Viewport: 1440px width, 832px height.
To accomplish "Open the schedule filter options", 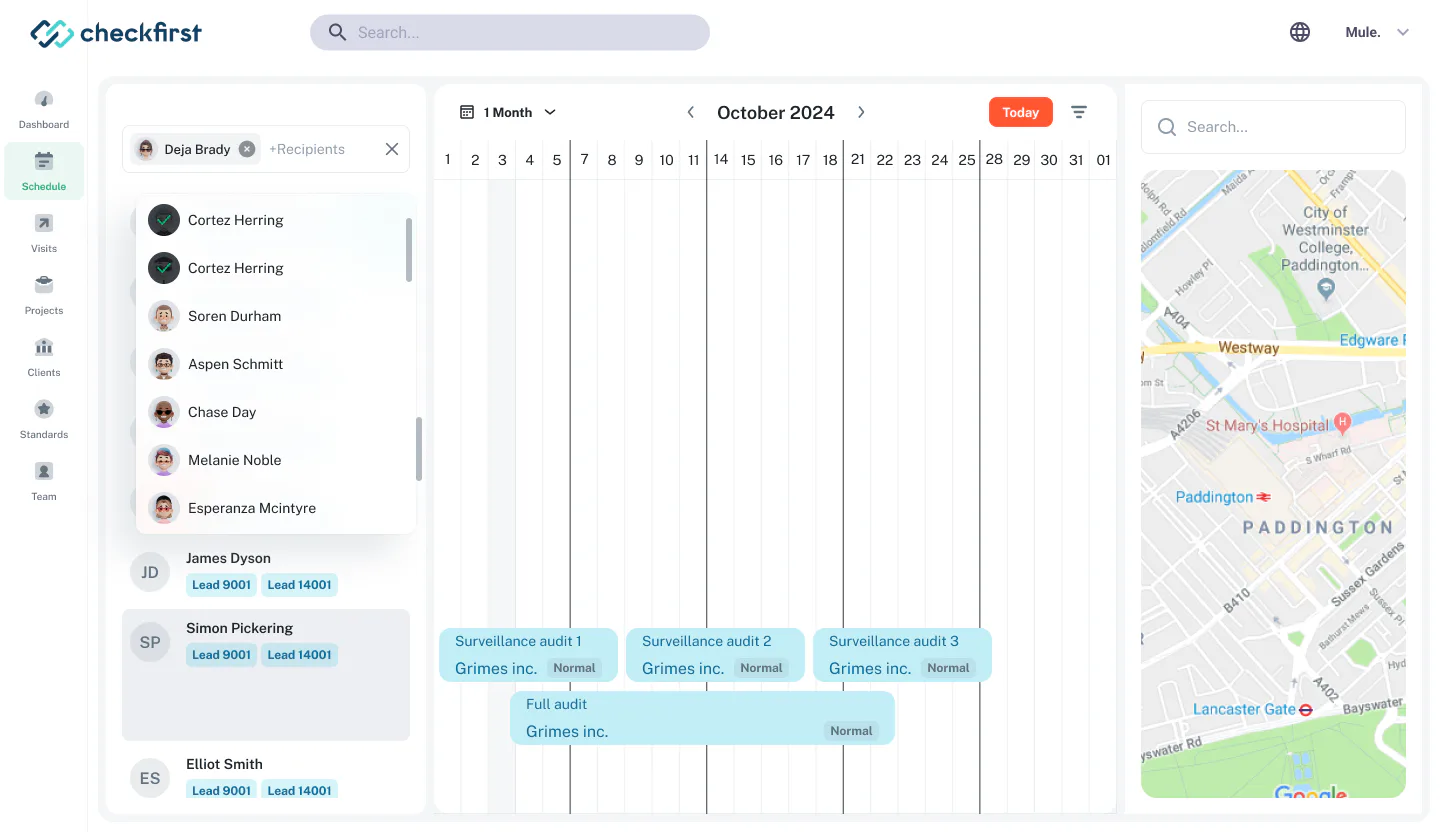I will click(x=1079, y=112).
